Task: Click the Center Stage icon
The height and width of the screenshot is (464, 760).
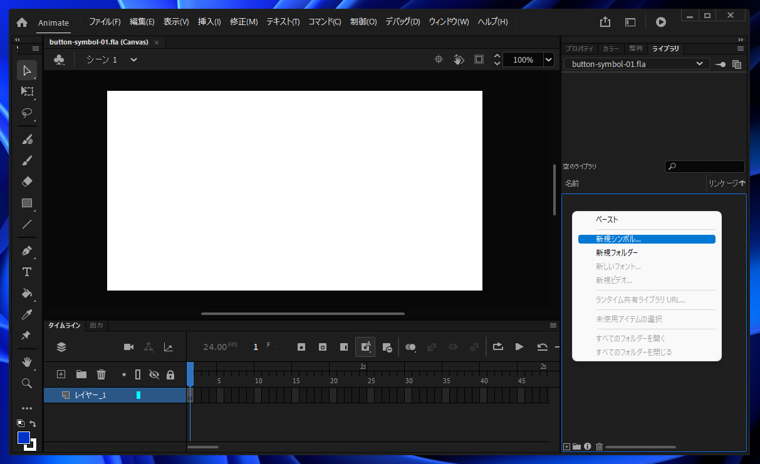Action: pyautogui.click(x=438, y=59)
